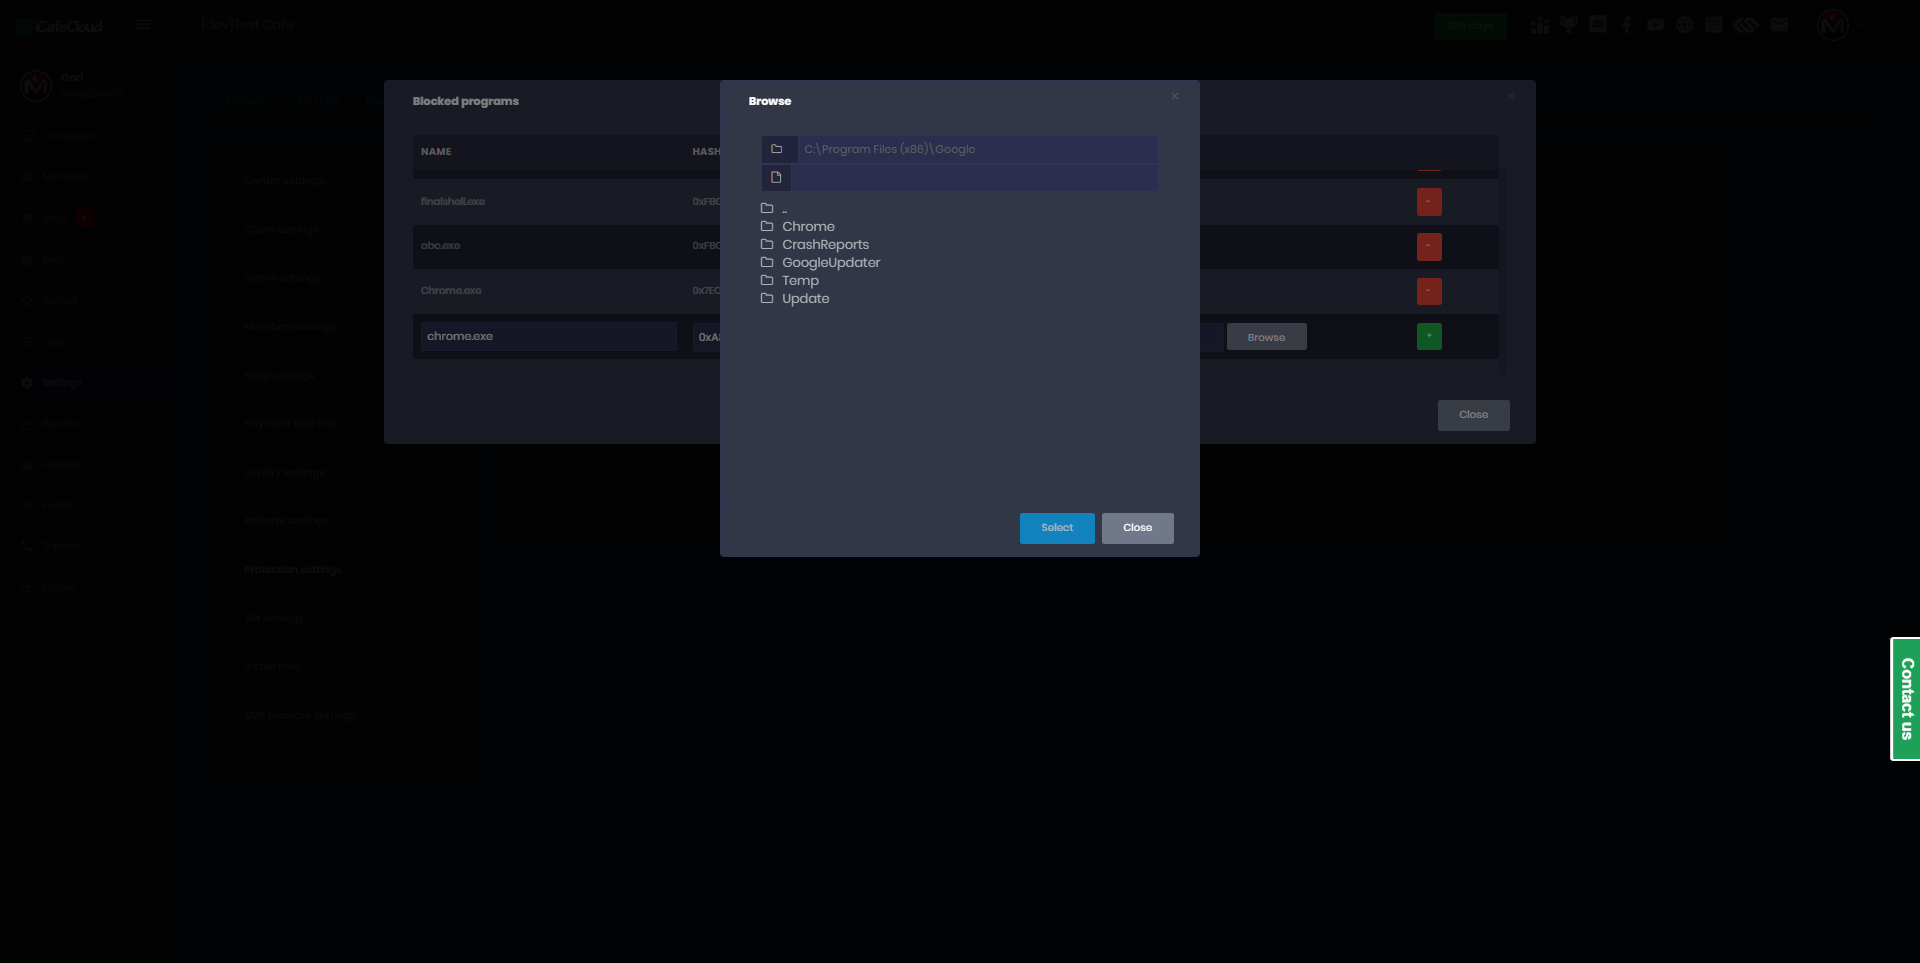
Task: Select SMS provider settings in list
Action: pos(300,716)
